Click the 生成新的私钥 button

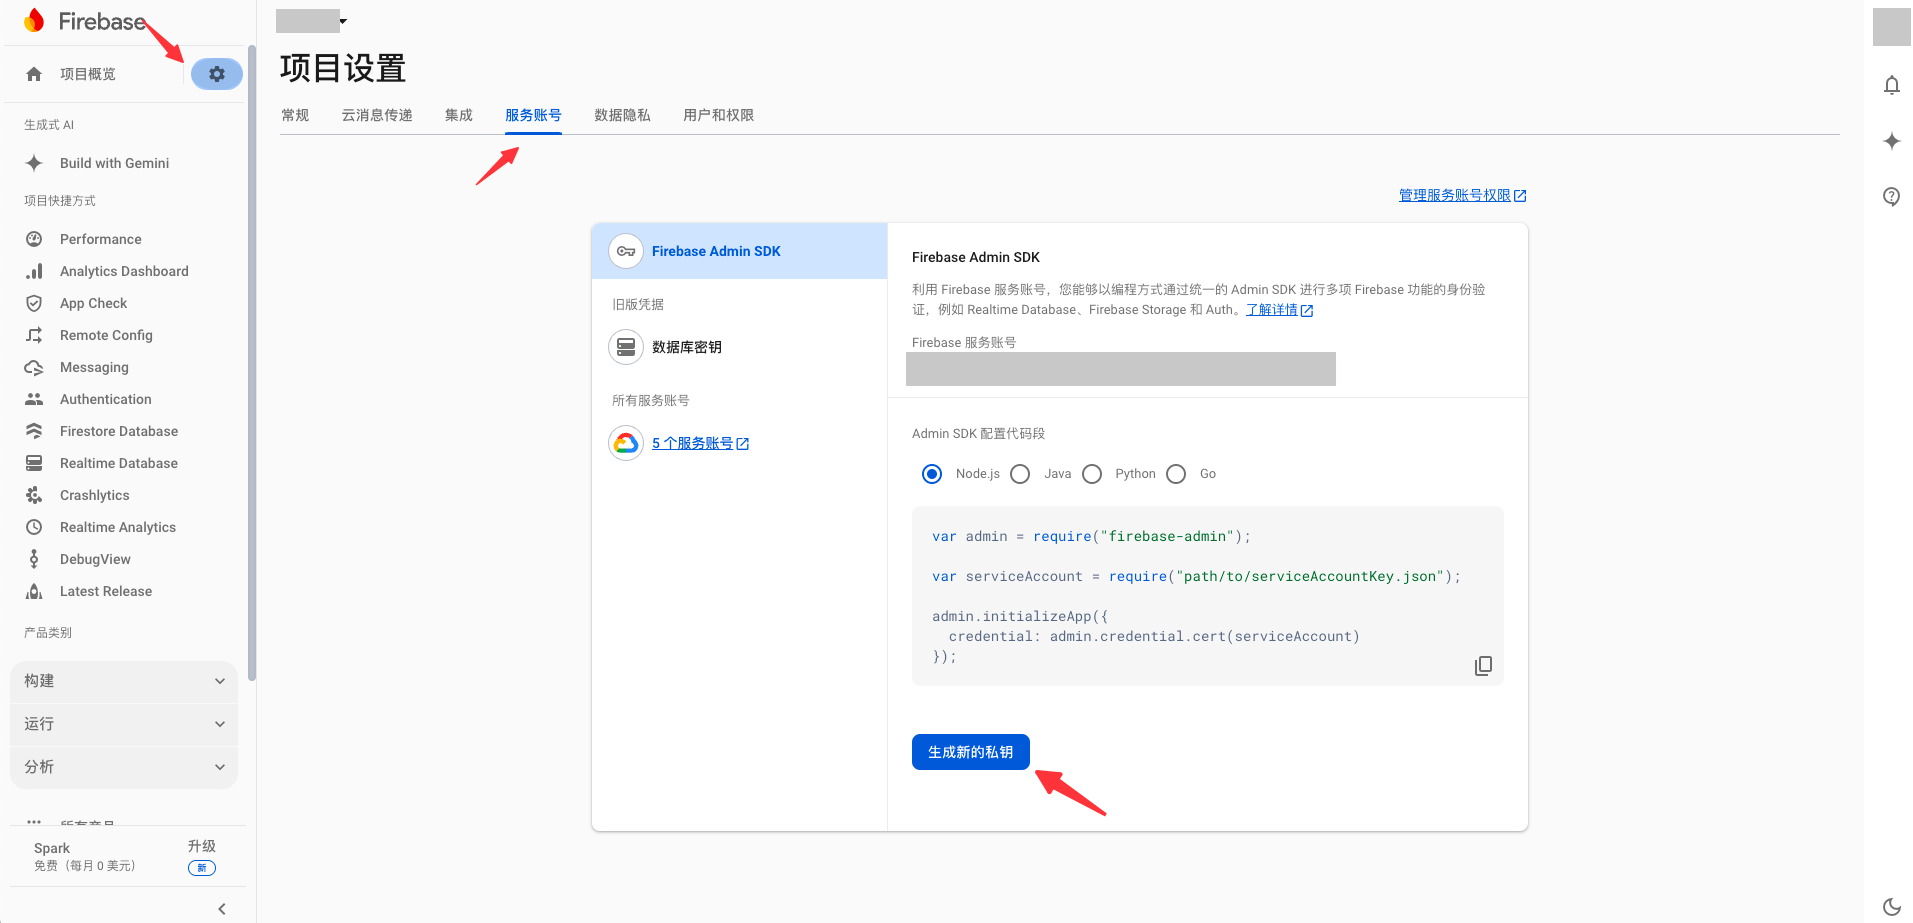click(x=971, y=752)
